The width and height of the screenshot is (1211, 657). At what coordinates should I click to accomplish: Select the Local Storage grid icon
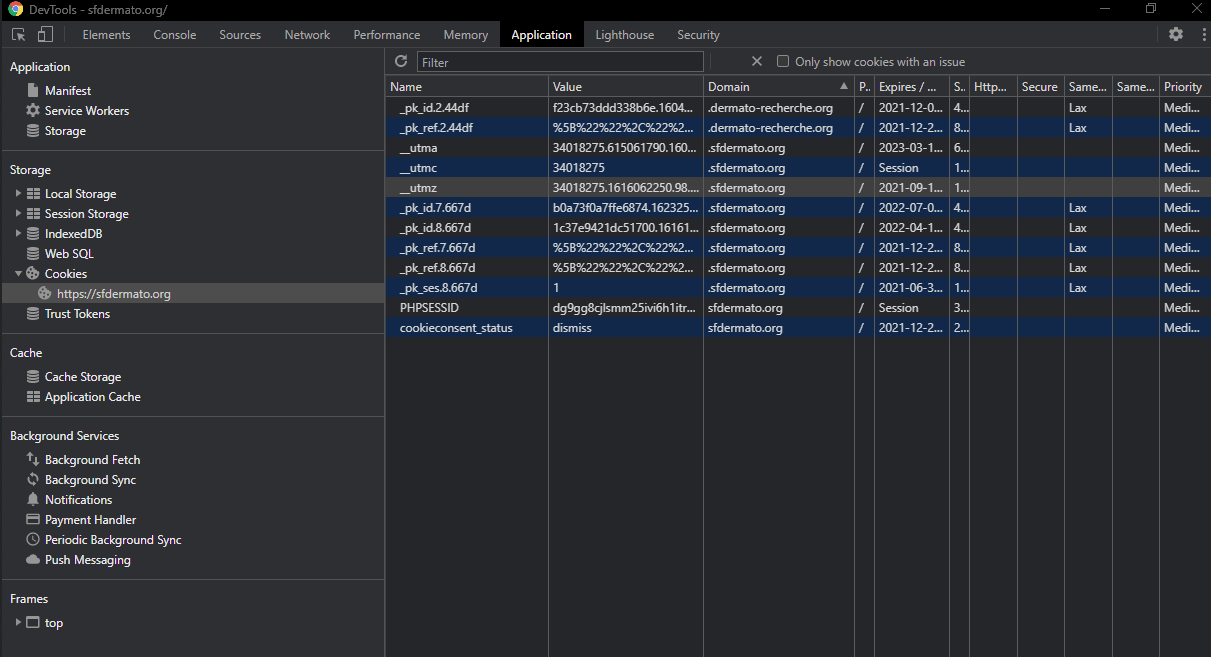click(x=33, y=193)
